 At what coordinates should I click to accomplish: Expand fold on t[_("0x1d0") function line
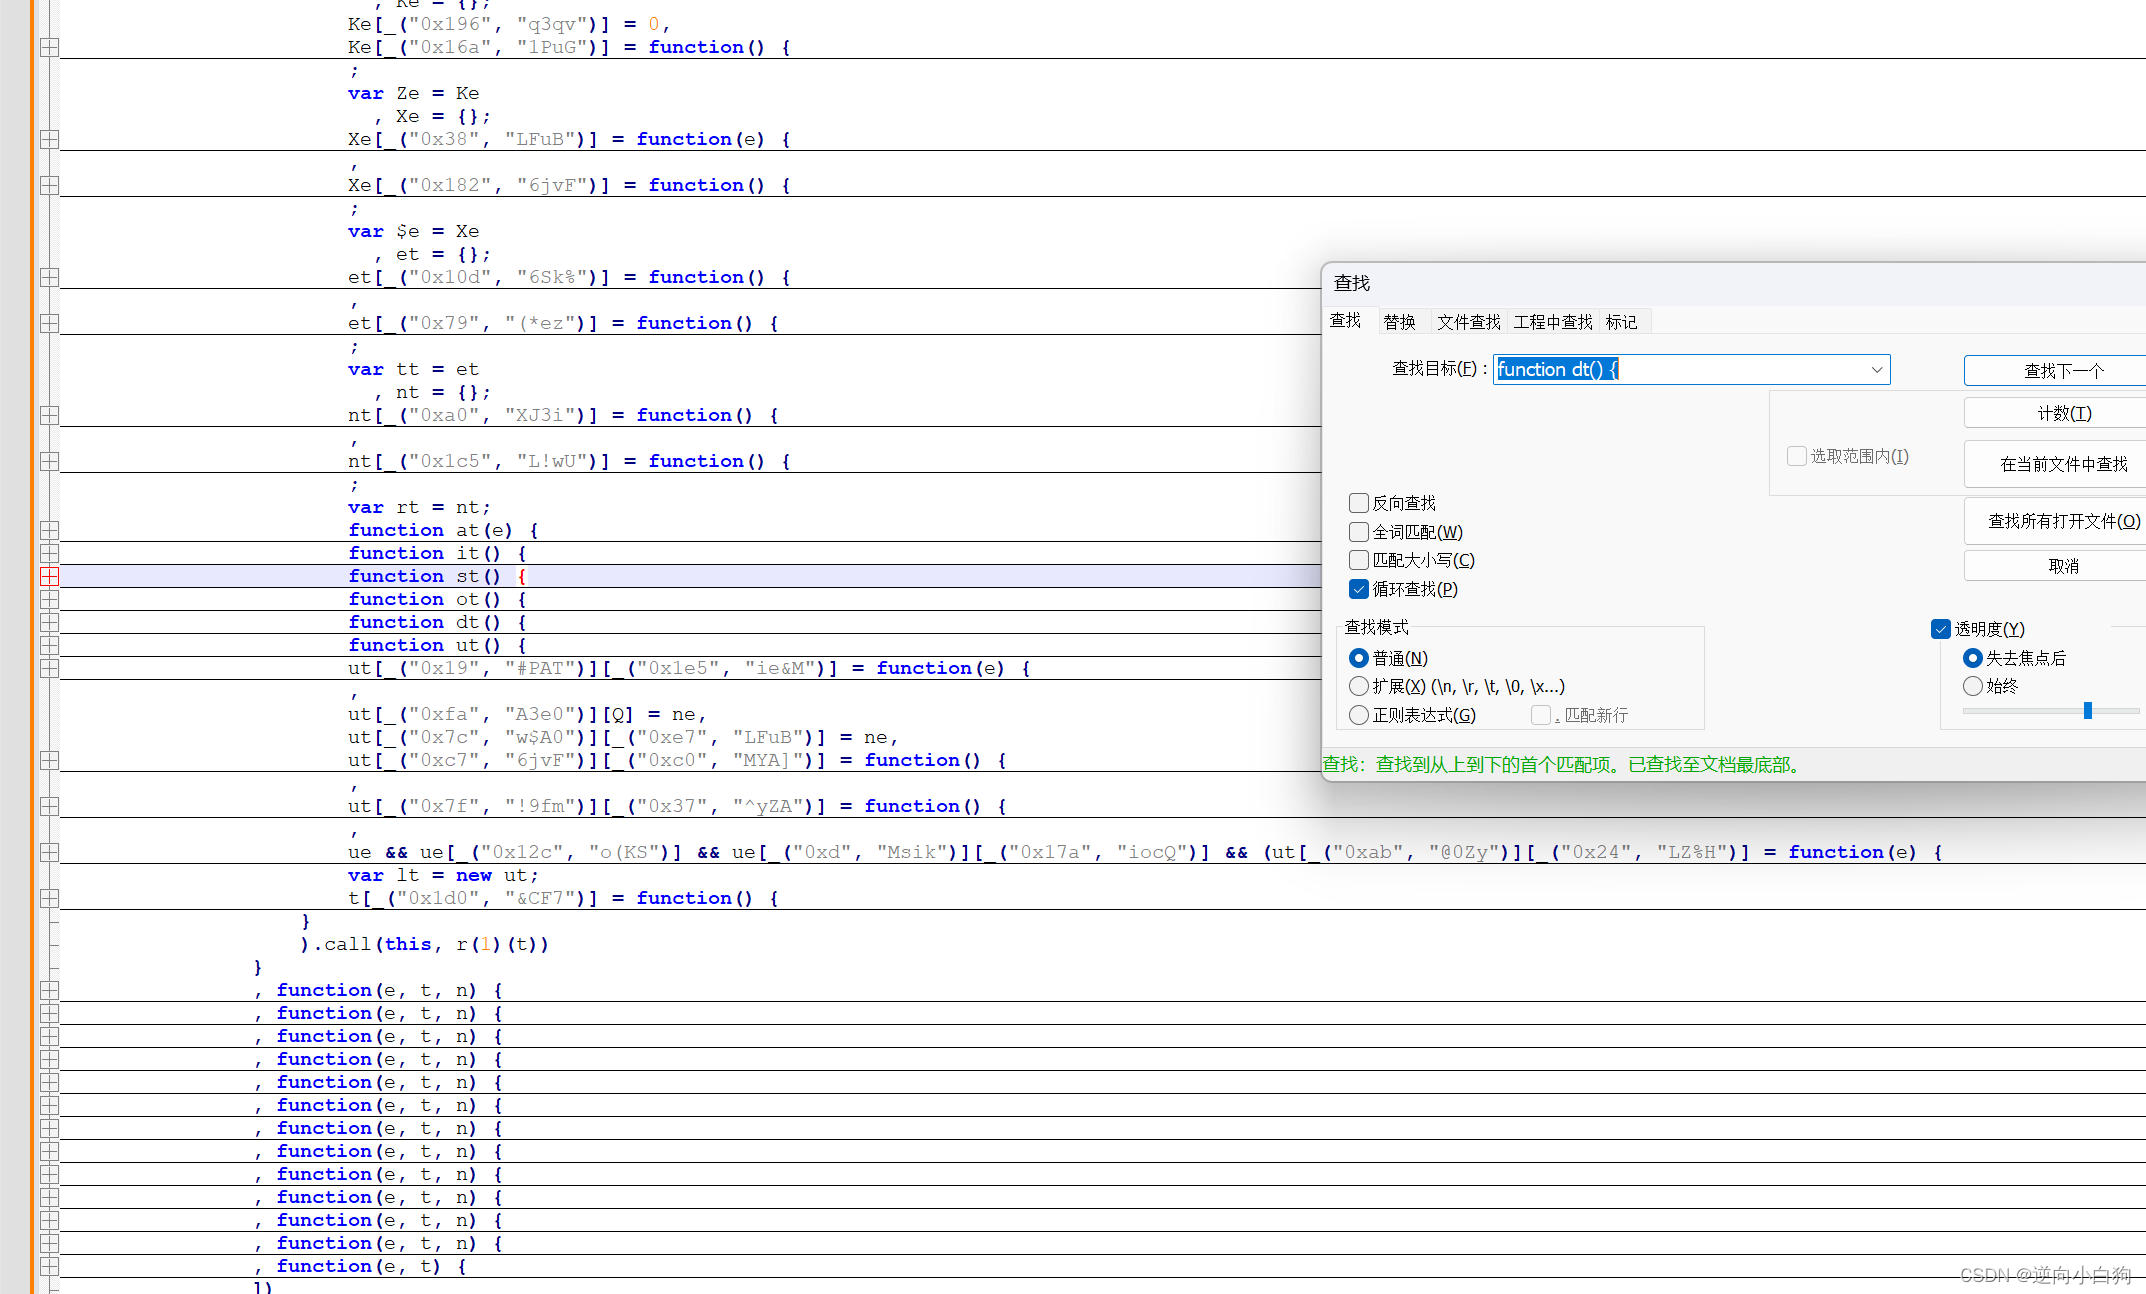tap(49, 898)
